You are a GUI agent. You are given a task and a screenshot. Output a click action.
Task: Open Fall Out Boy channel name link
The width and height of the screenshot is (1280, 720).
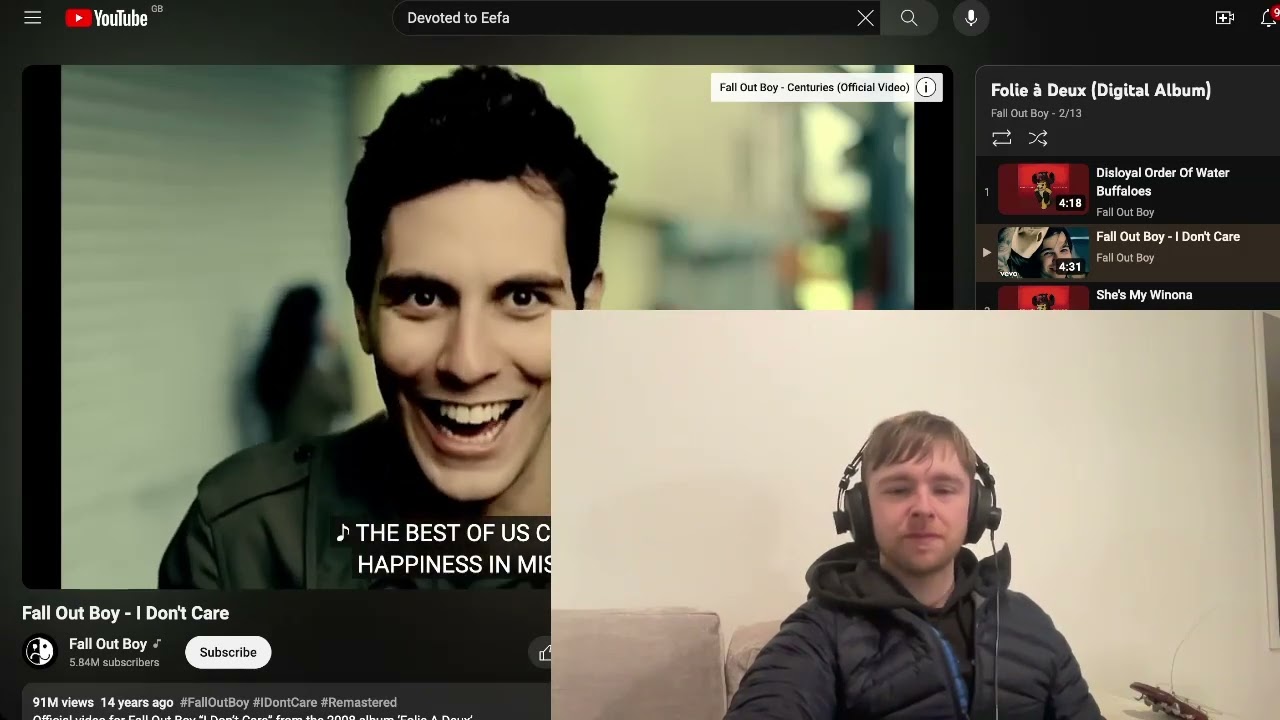(x=108, y=644)
